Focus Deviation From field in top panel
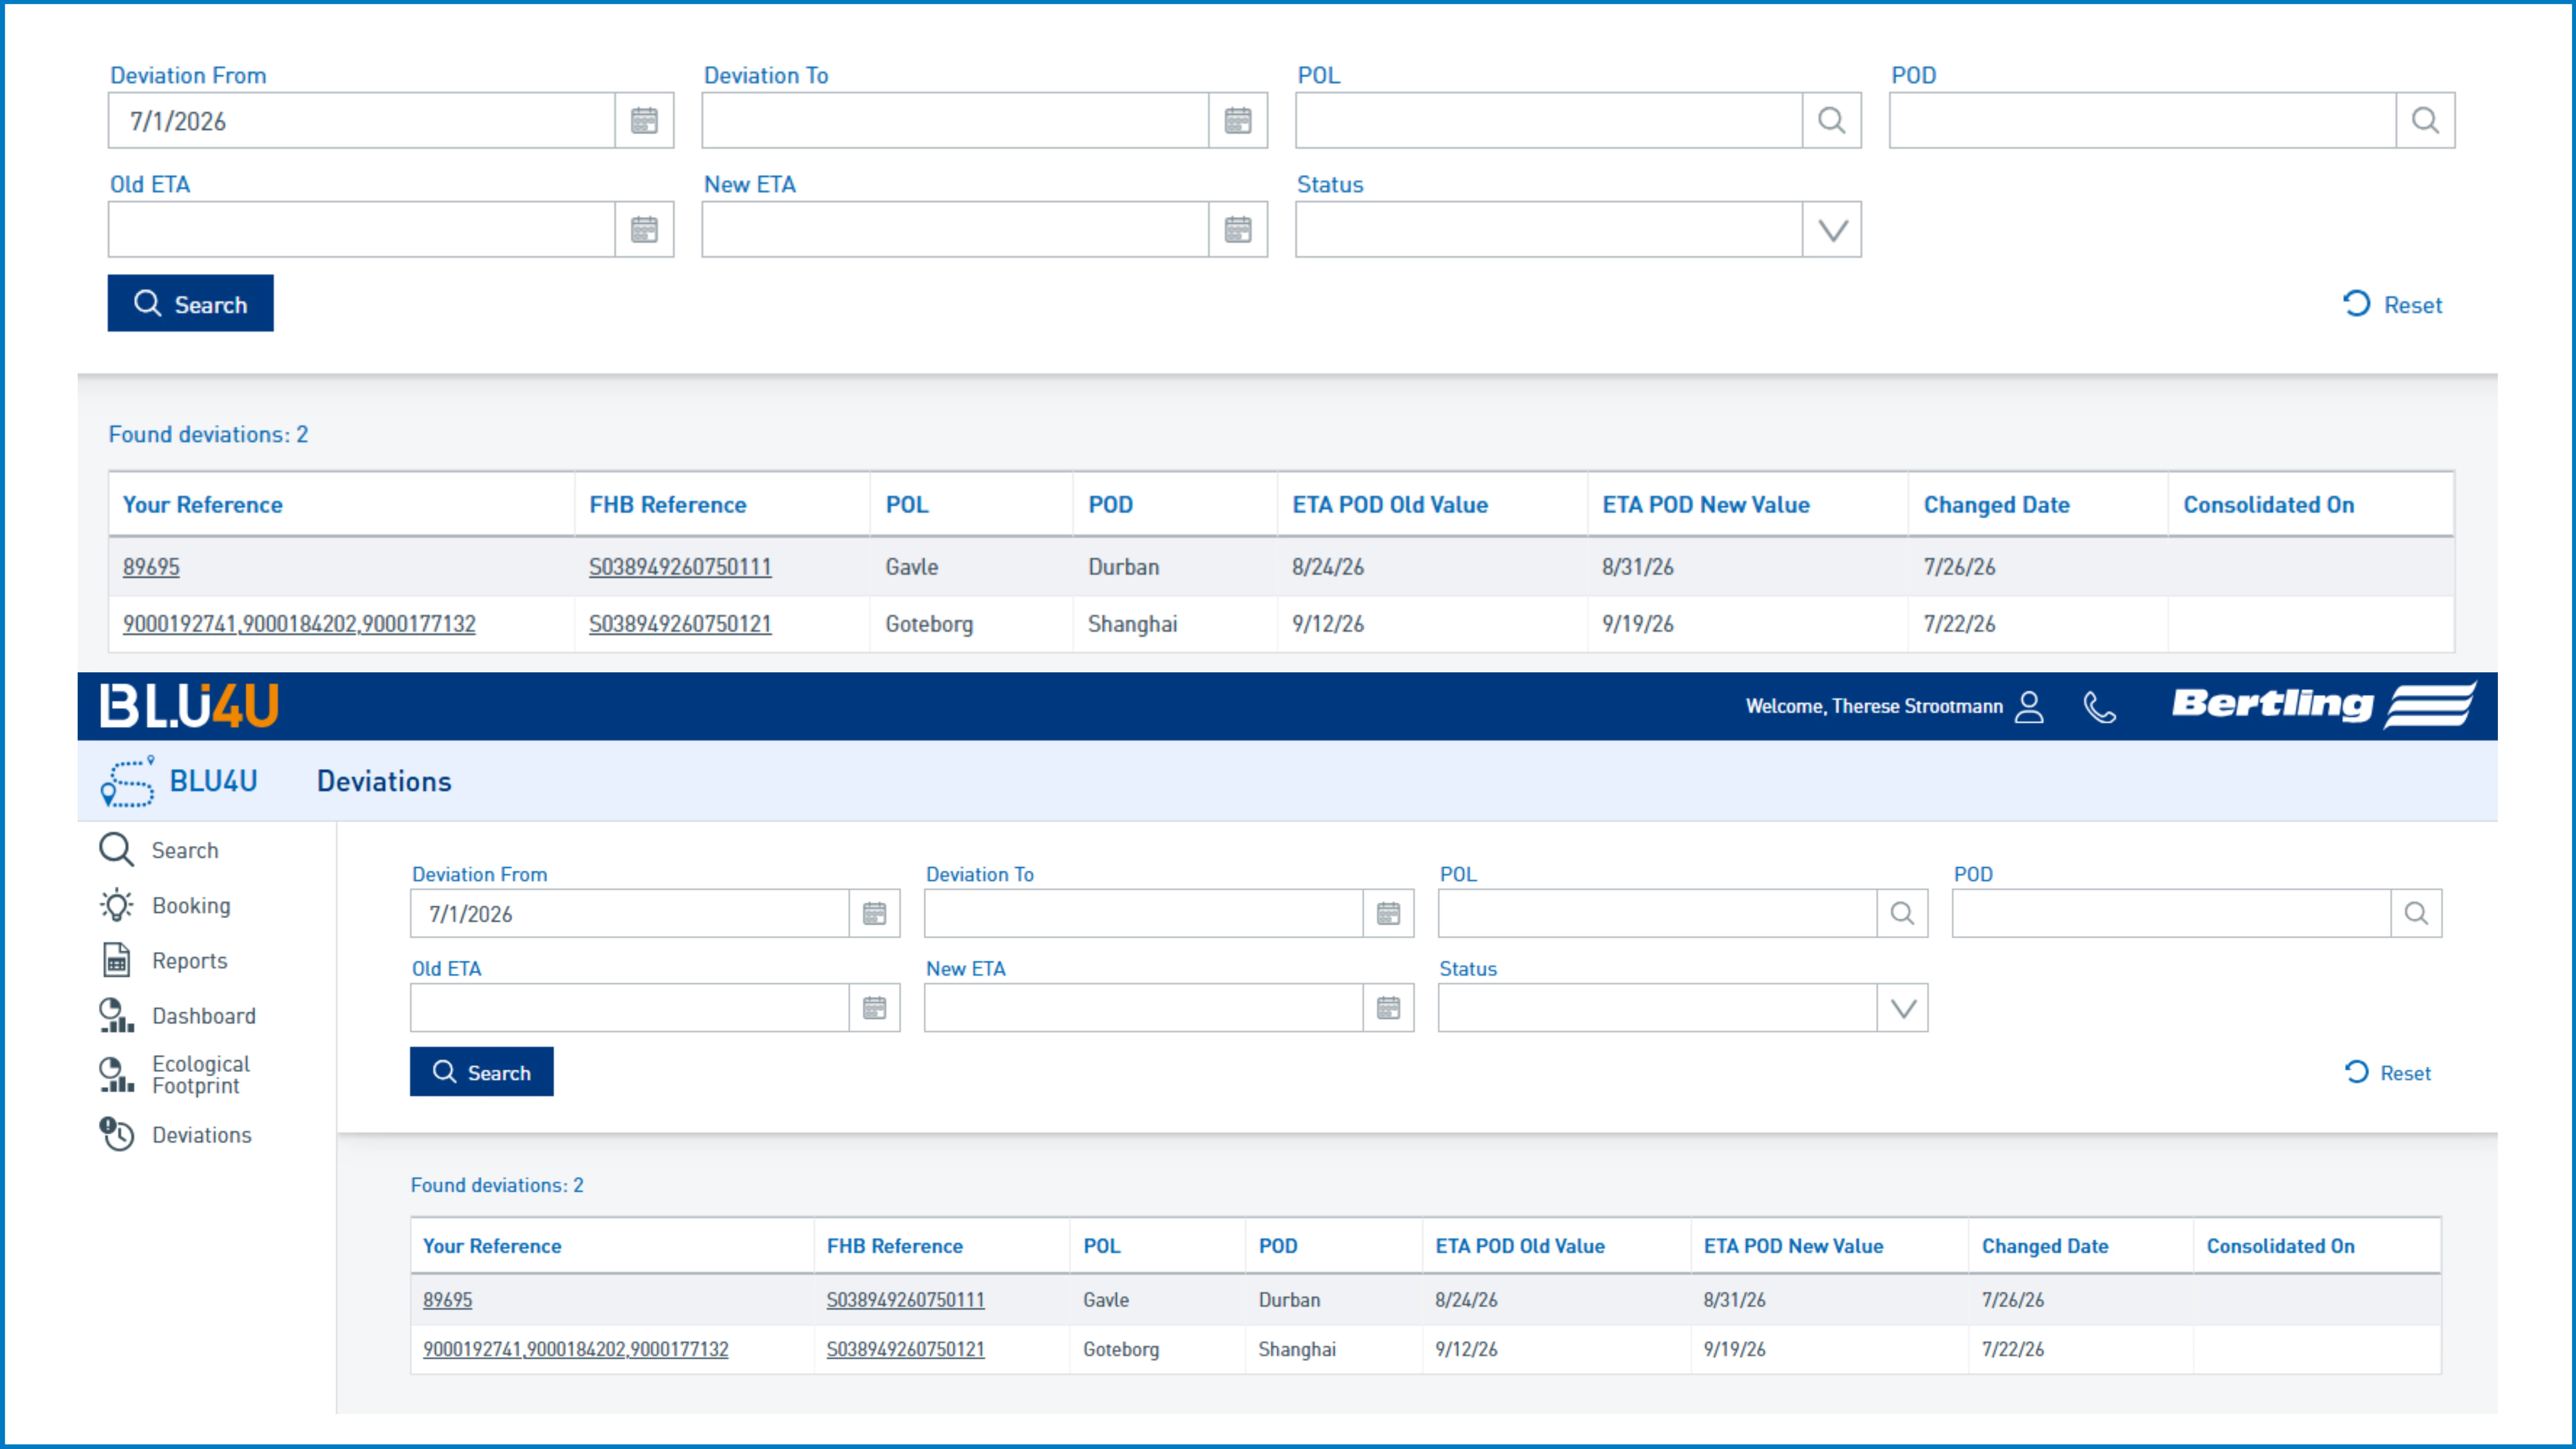Screen dimensions: 2576x1449 click(x=362, y=121)
